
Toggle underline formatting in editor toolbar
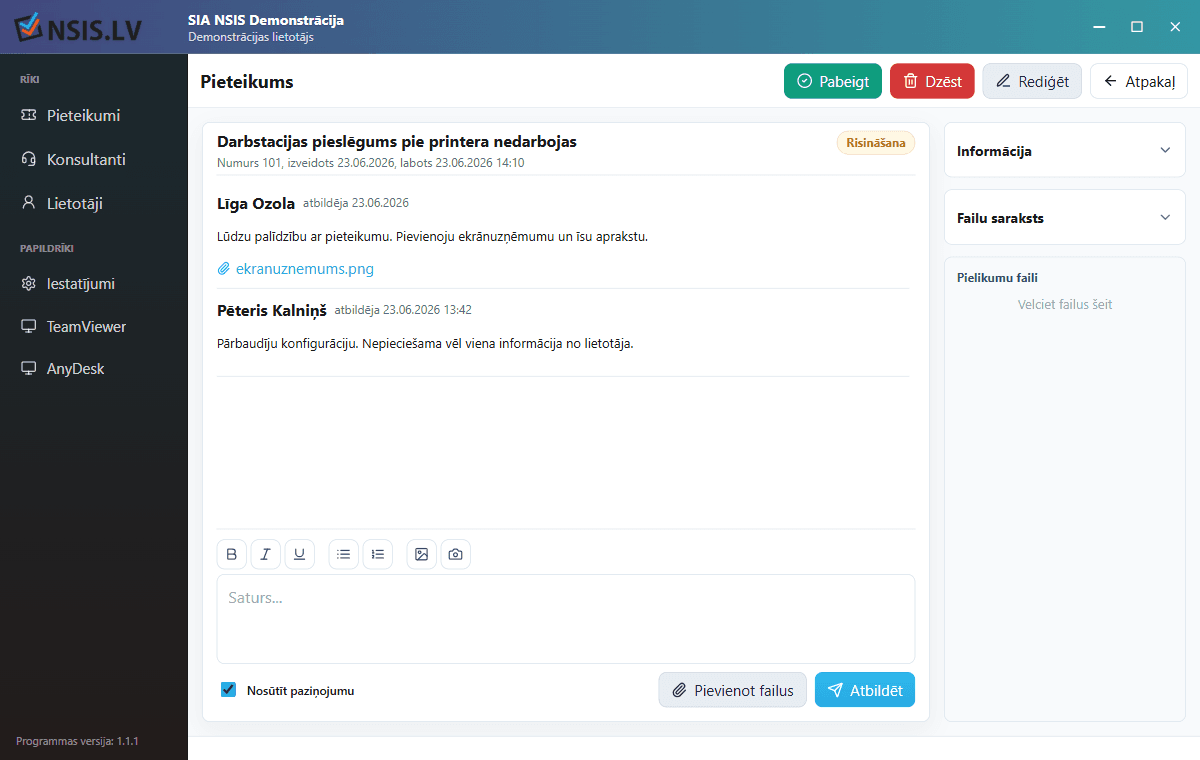click(x=300, y=554)
